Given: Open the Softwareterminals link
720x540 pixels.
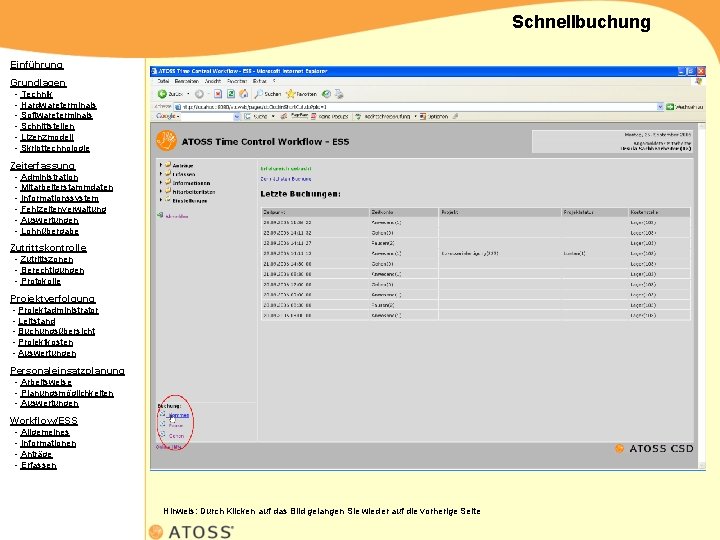Looking at the screenshot, I should 56,115.
